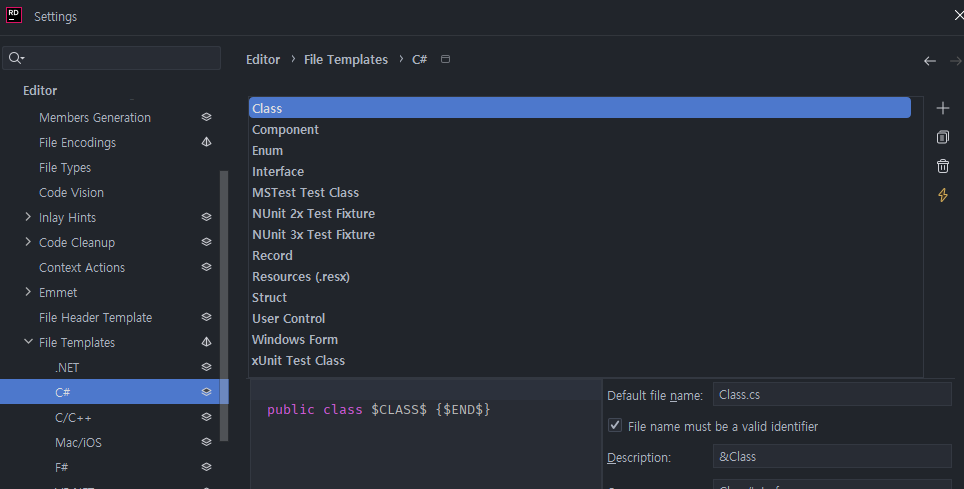Open File Header Template settings page
The width and height of the screenshot is (964, 489).
(x=95, y=318)
